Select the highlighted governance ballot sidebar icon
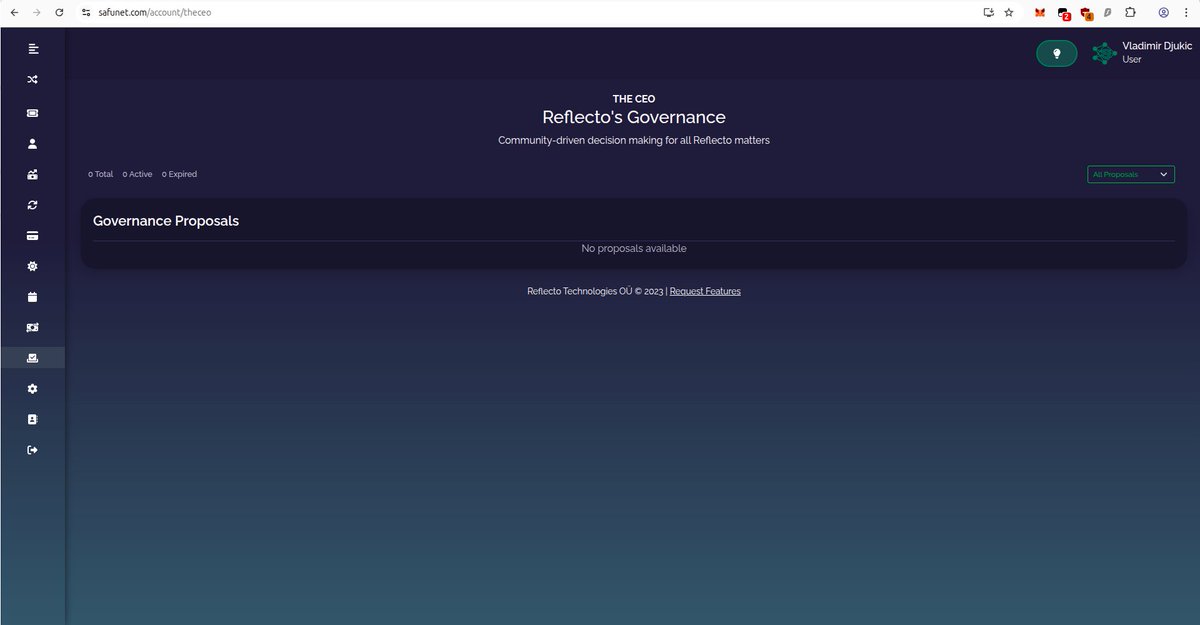This screenshot has height=625, width=1200. 33,358
